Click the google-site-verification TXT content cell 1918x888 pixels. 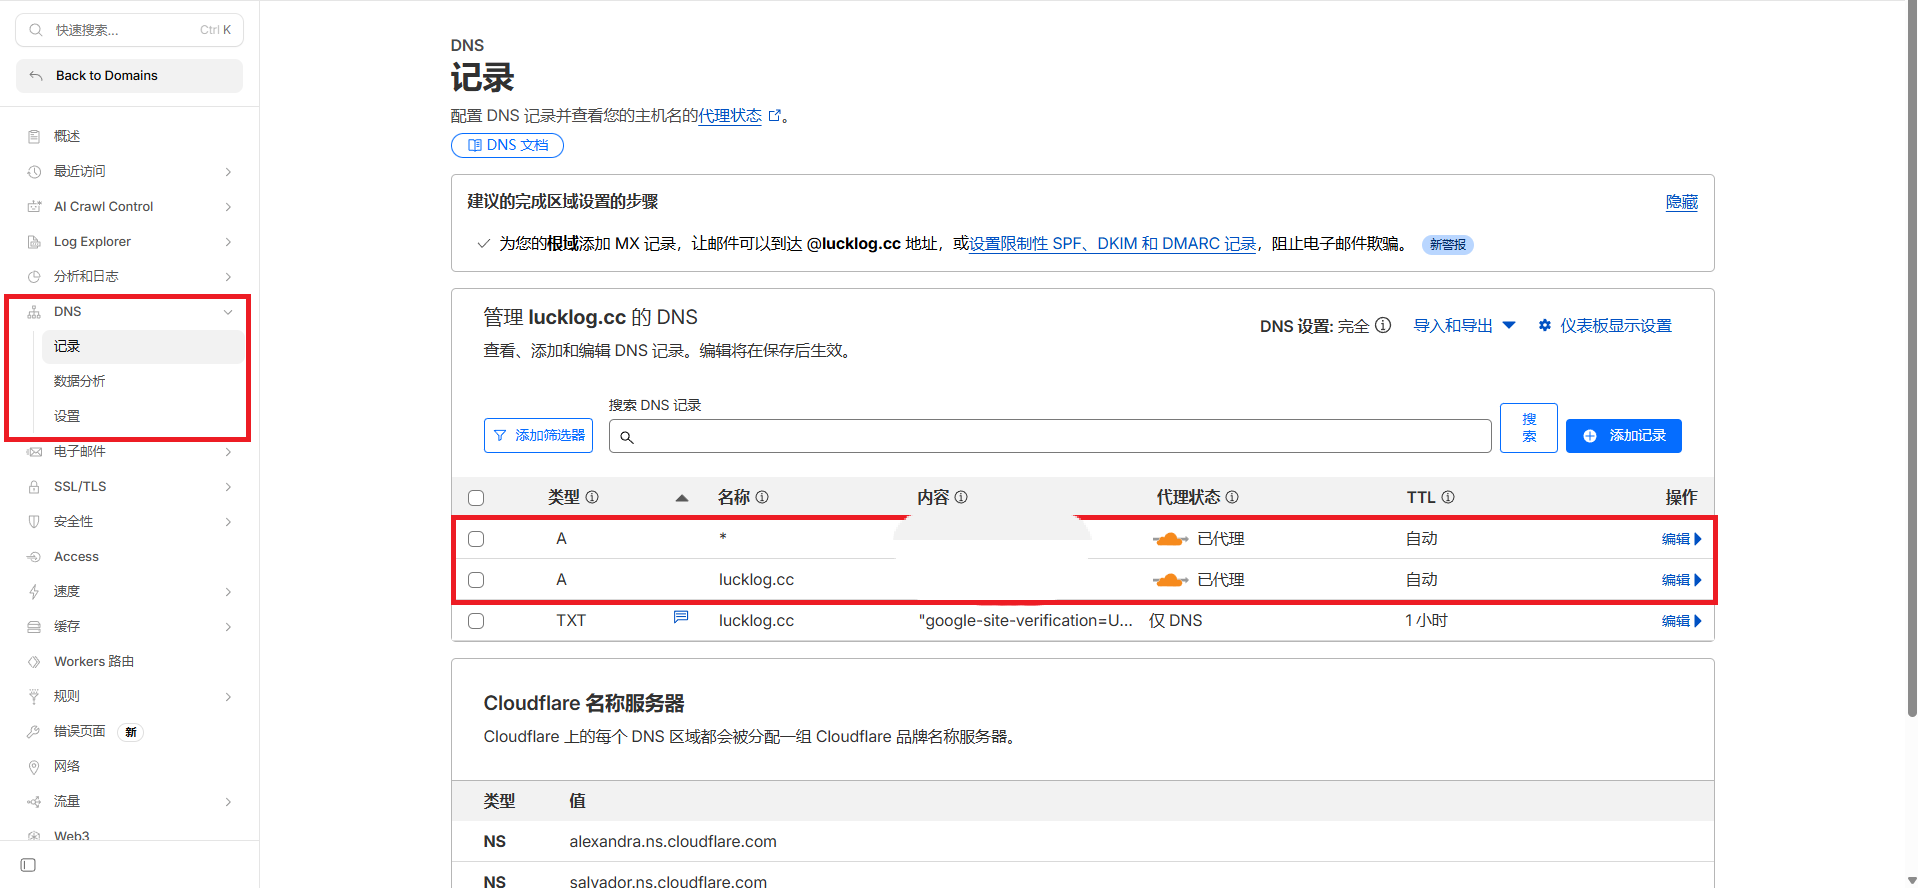pyautogui.click(x=1026, y=621)
